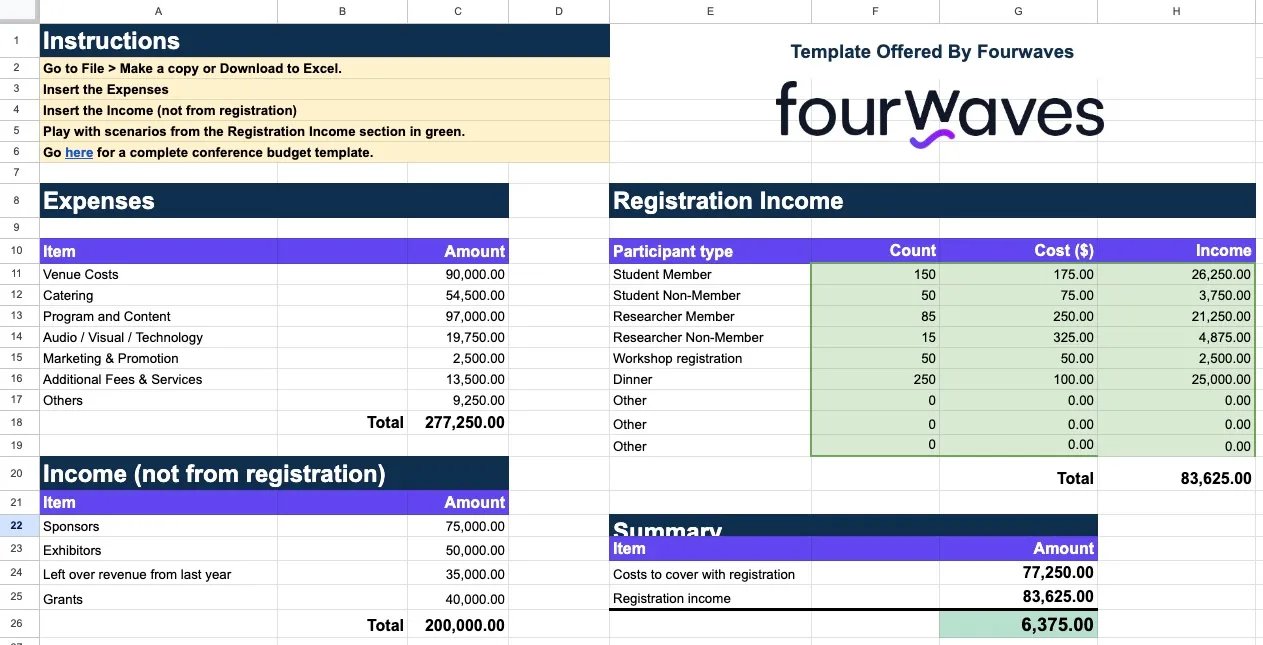Select column A header
The width and height of the screenshot is (1263, 645).
tap(159, 11)
